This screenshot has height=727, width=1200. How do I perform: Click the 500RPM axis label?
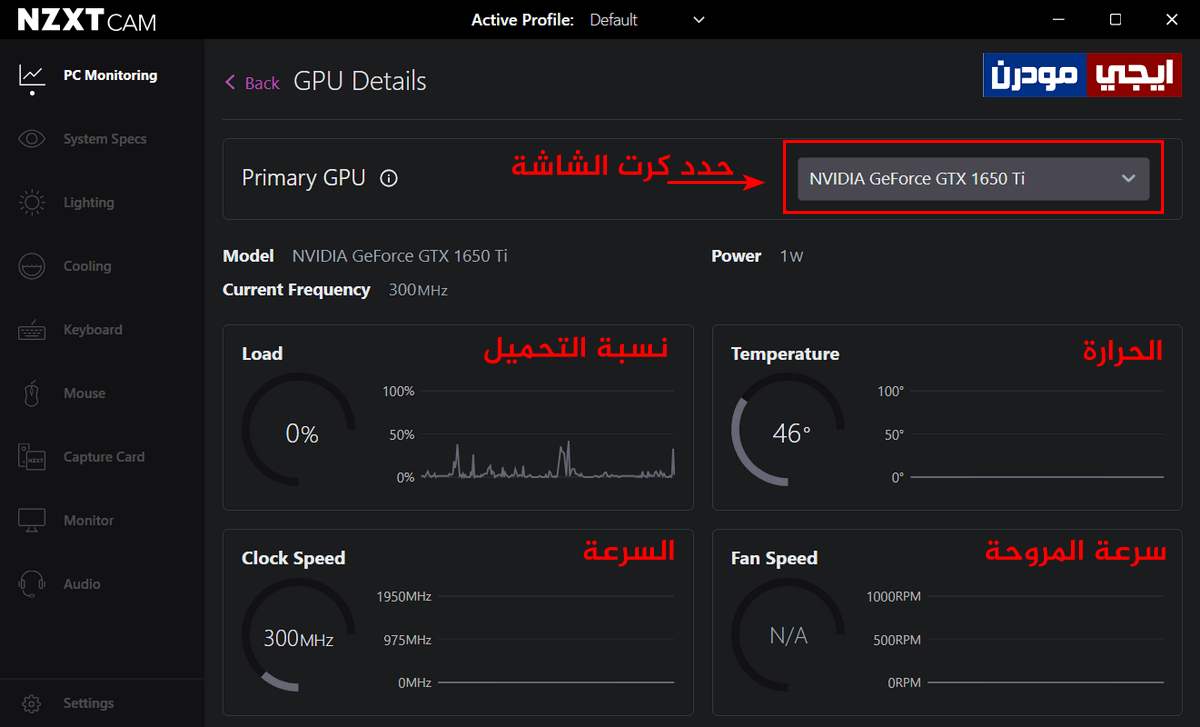tap(897, 640)
